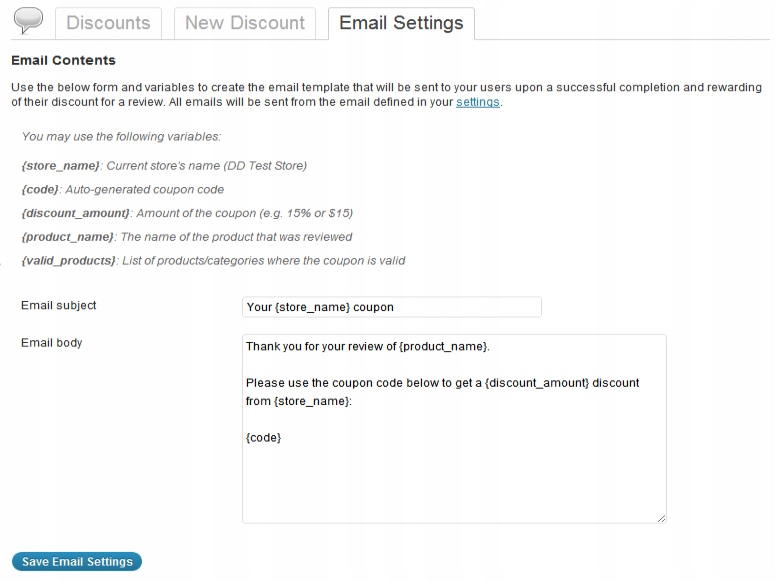Click the Email body label
Viewport: 776px width, 582px height.
pyautogui.click(x=52, y=343)
